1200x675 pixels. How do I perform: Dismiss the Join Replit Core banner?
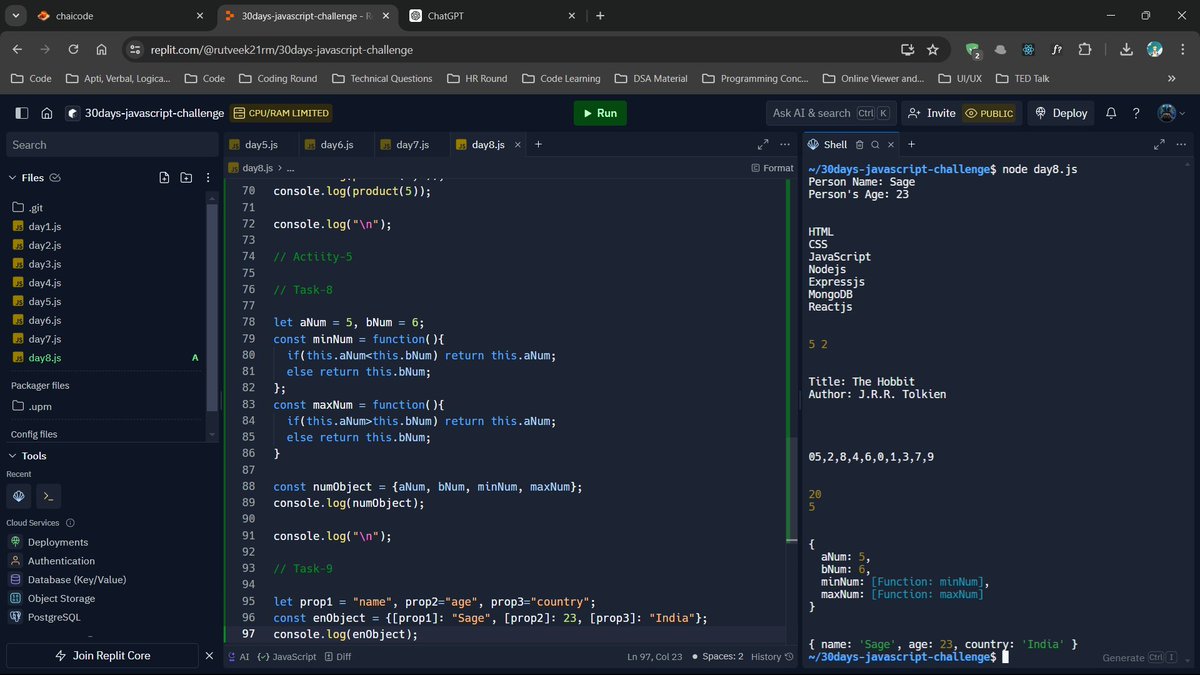pos(209,656)
